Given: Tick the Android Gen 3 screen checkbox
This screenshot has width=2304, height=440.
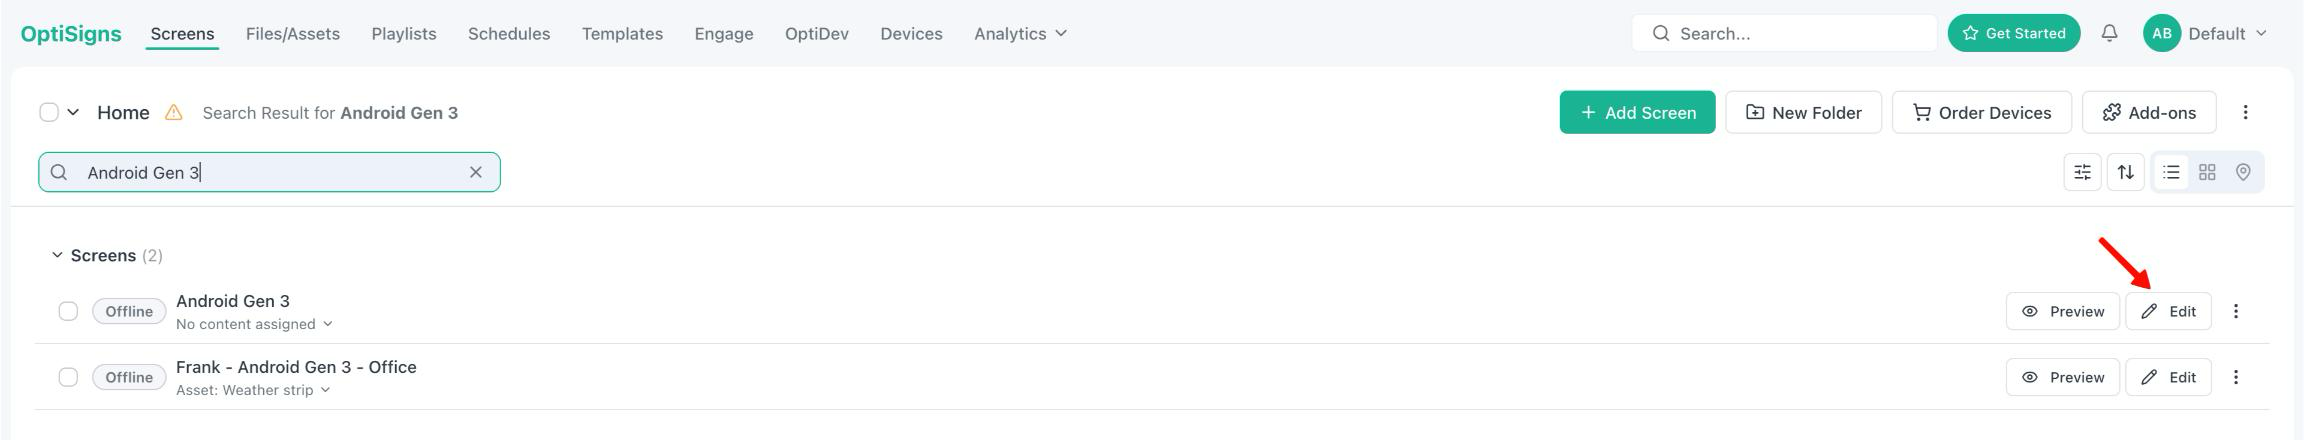Looking at the screenshot, I should 68,311.
